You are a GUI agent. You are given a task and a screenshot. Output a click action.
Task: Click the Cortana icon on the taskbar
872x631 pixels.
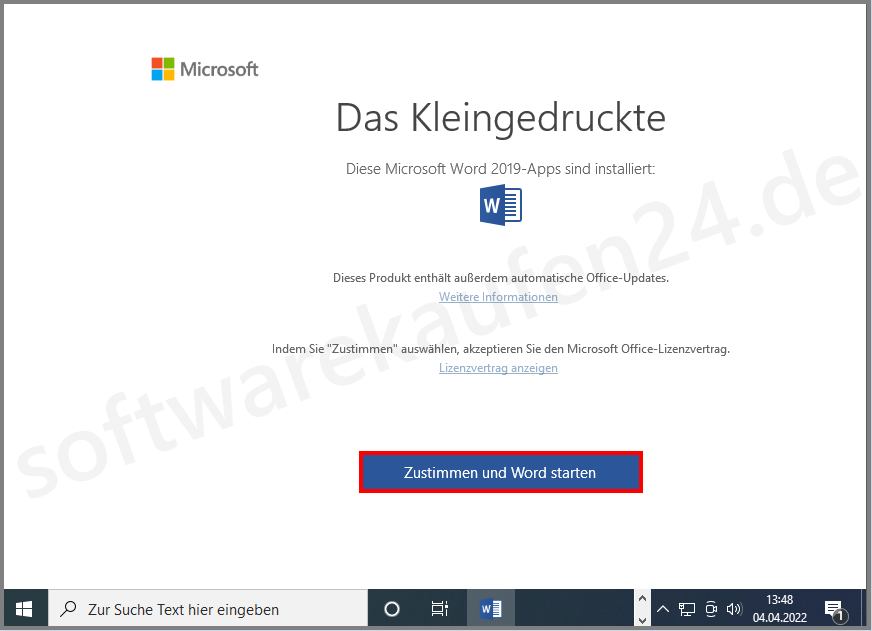click(x=390, y=607)
